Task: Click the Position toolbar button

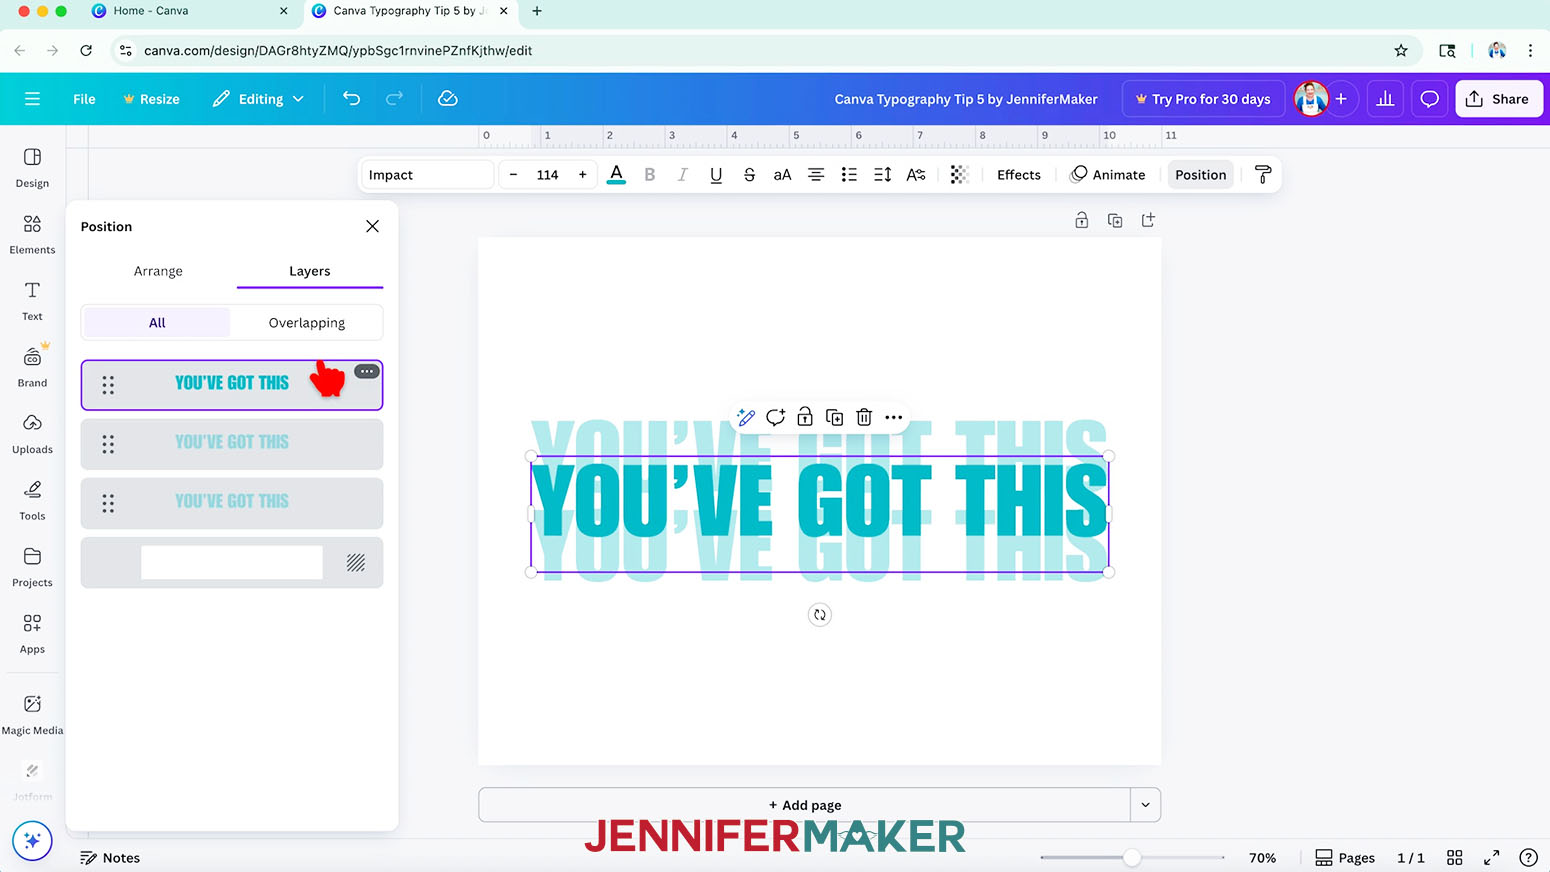Action: click(x=1200, y=175)
